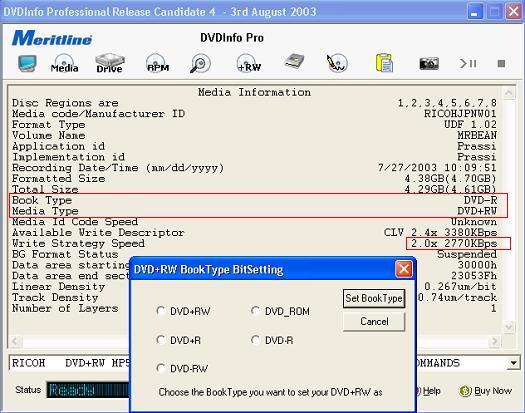Select the DVD_ROM radio button

256,311
